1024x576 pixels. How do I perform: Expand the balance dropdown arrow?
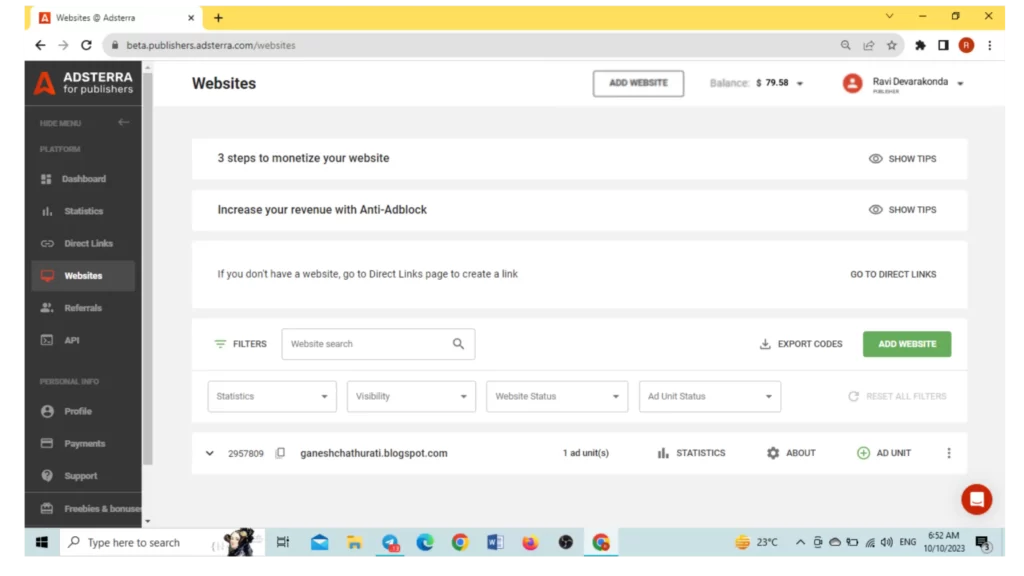(x=800, y=84)
